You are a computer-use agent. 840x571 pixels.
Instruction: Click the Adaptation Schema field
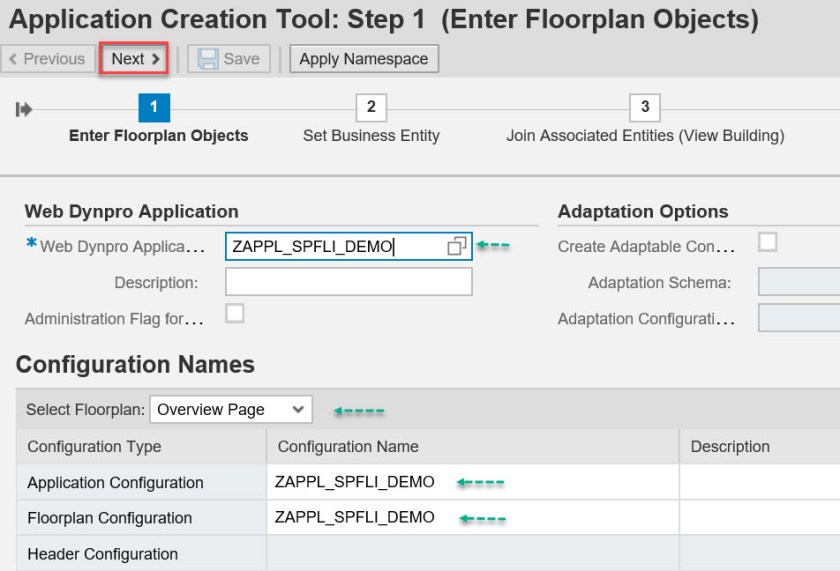click(x=800, y=282)
